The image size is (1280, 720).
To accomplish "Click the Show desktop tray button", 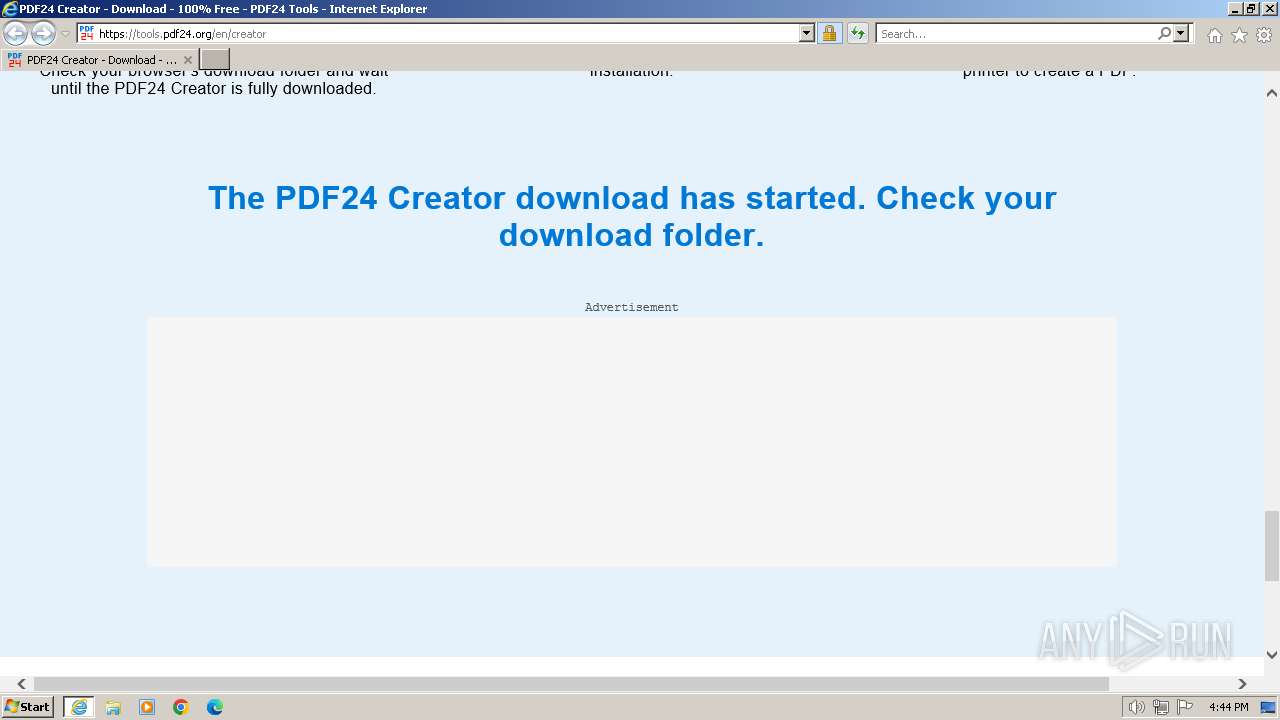I will click(1269, 707).
